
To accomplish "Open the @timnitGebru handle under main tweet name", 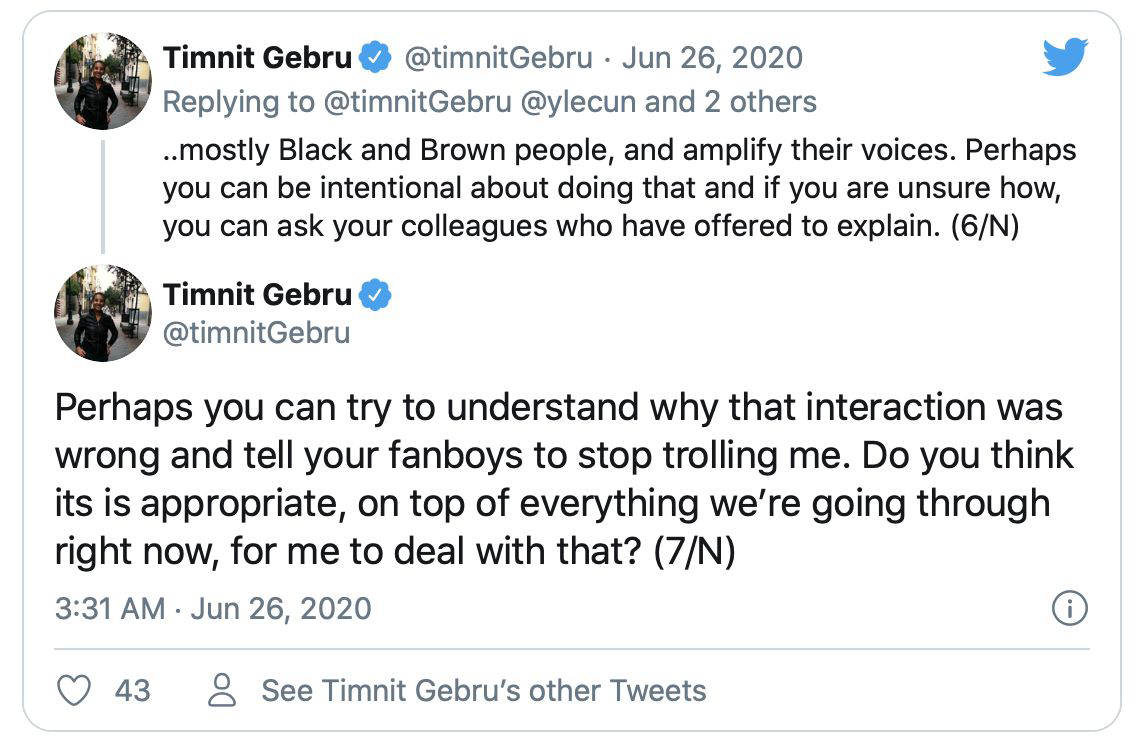I will (256, 332).
